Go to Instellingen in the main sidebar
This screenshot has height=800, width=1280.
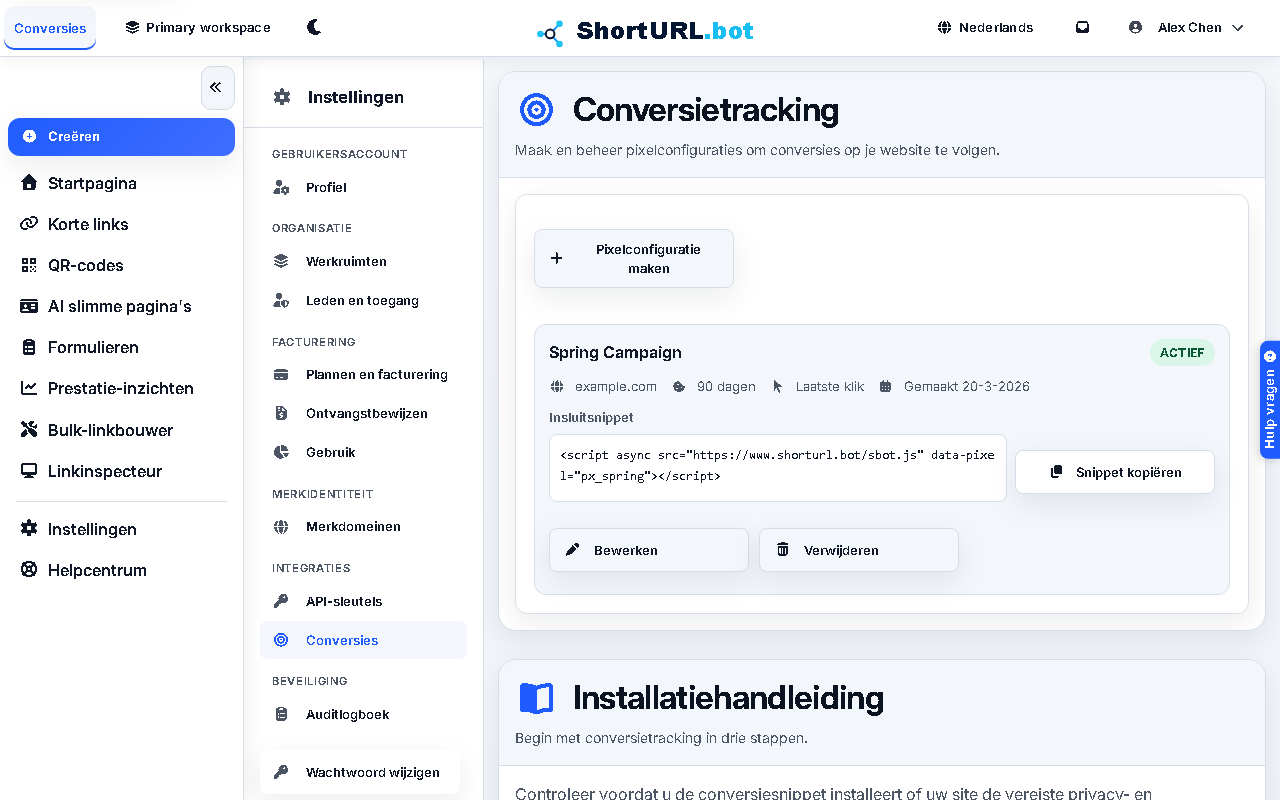click(x=121, y=529)
